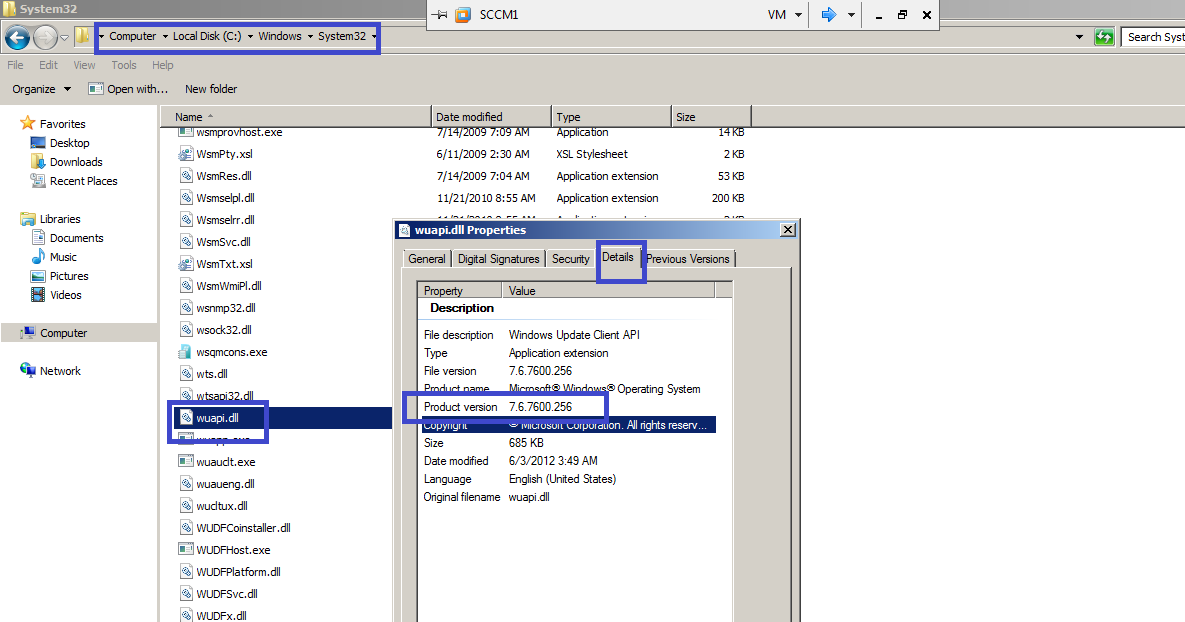Open the Help menu
Viewport: 1185px width, 622px height.
[x=162, y=65]
